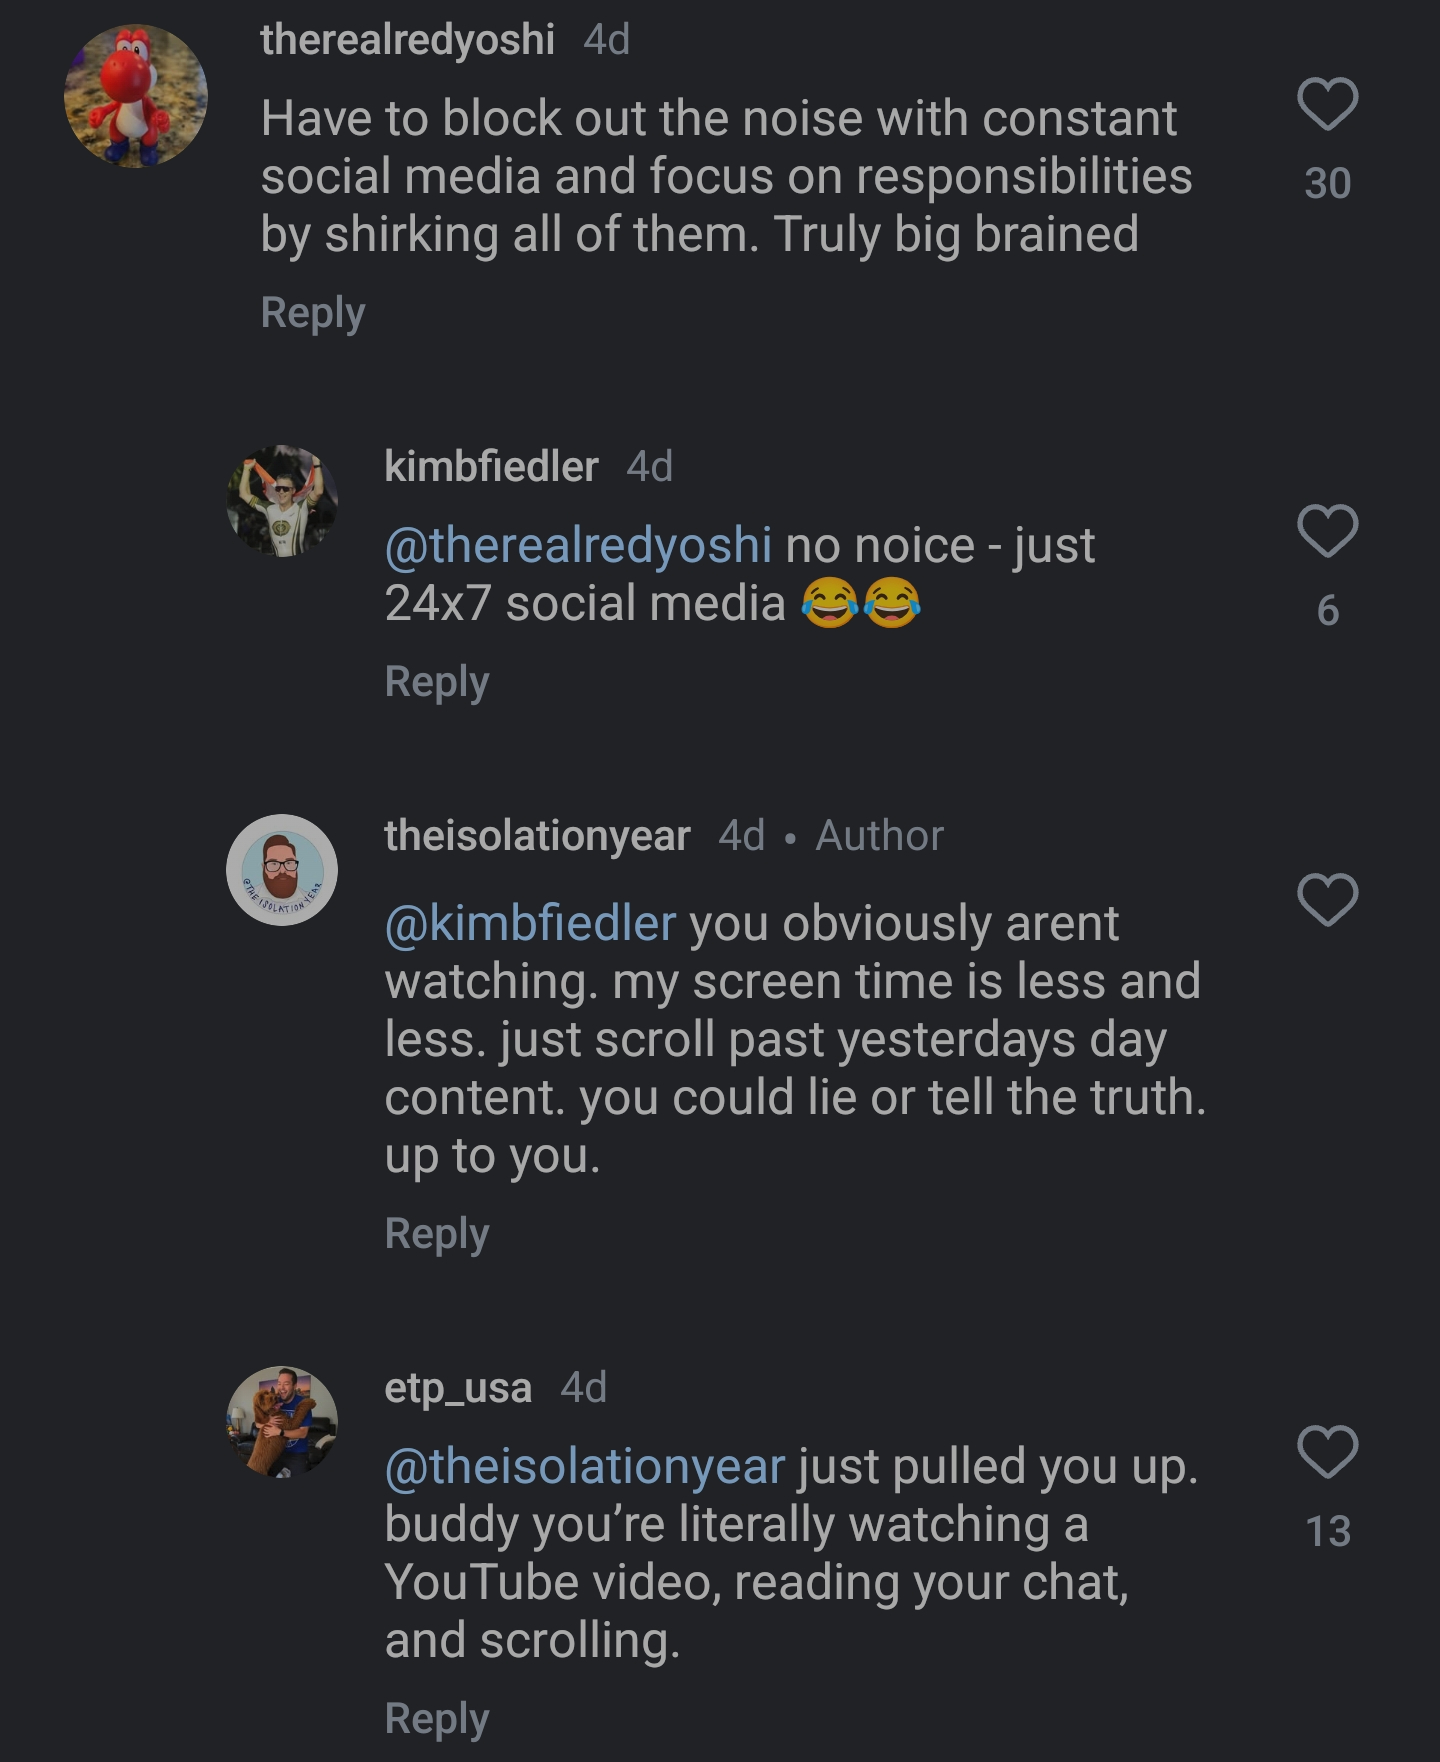Follow the @theisolationyear mention link

pos(585,1467)
